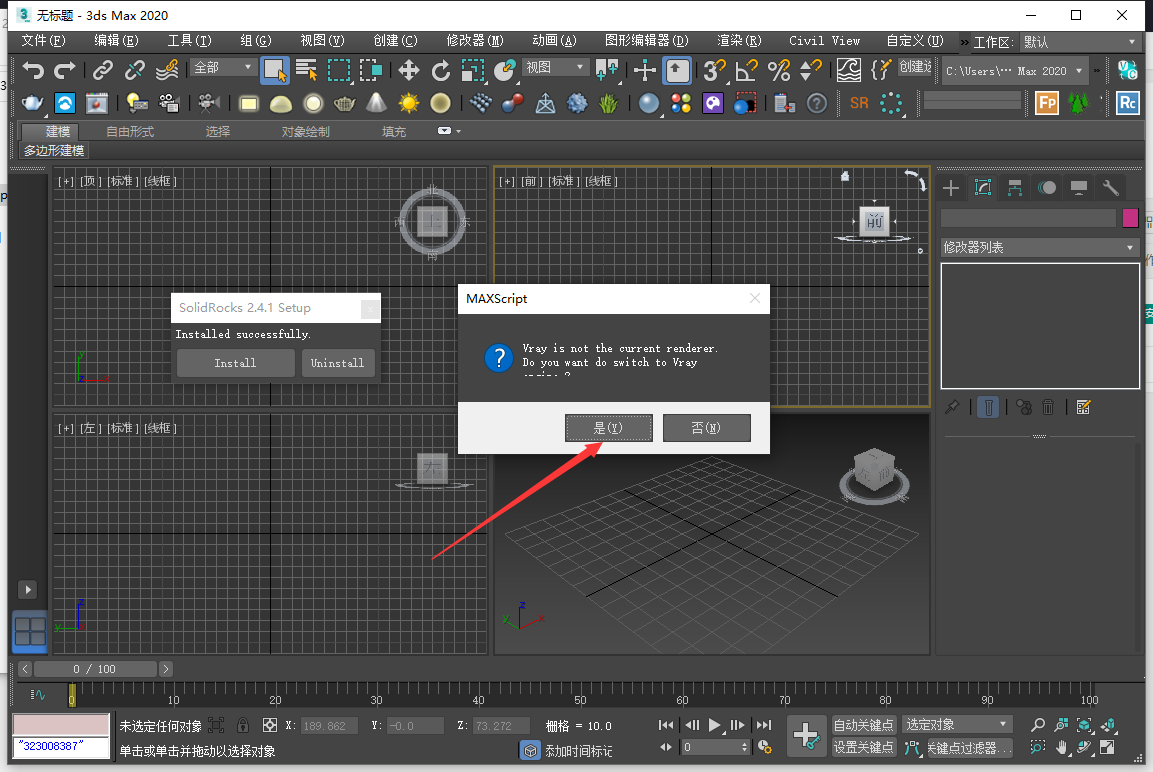Activate the Select and Rotate tool
Viewport: 1153px width, 772px height.
(x=440, y=71)
